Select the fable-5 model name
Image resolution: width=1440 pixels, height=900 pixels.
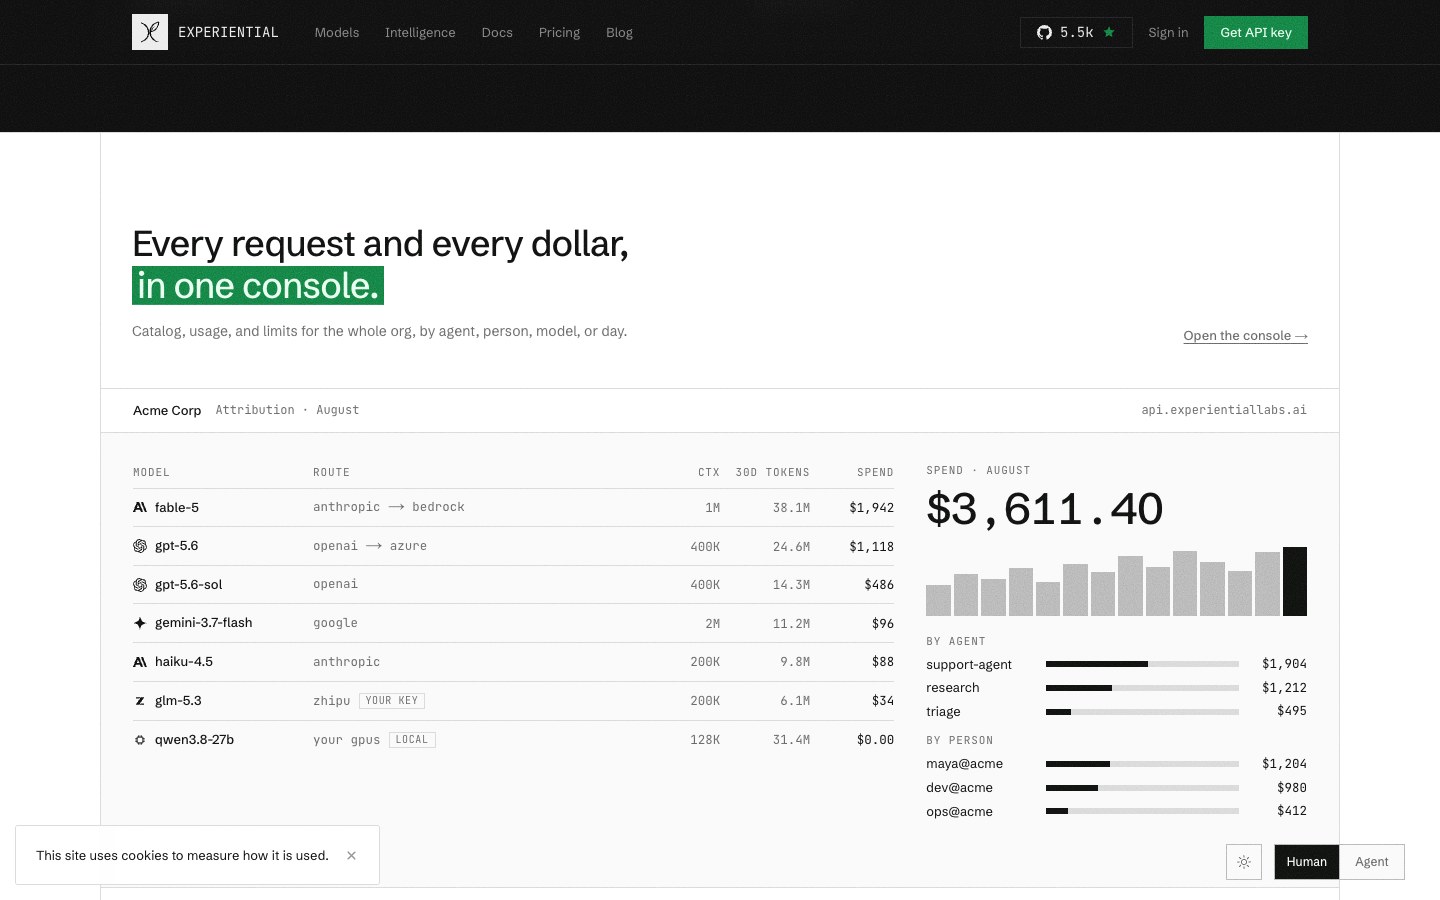pyautogui.click(x=177, y=507)
